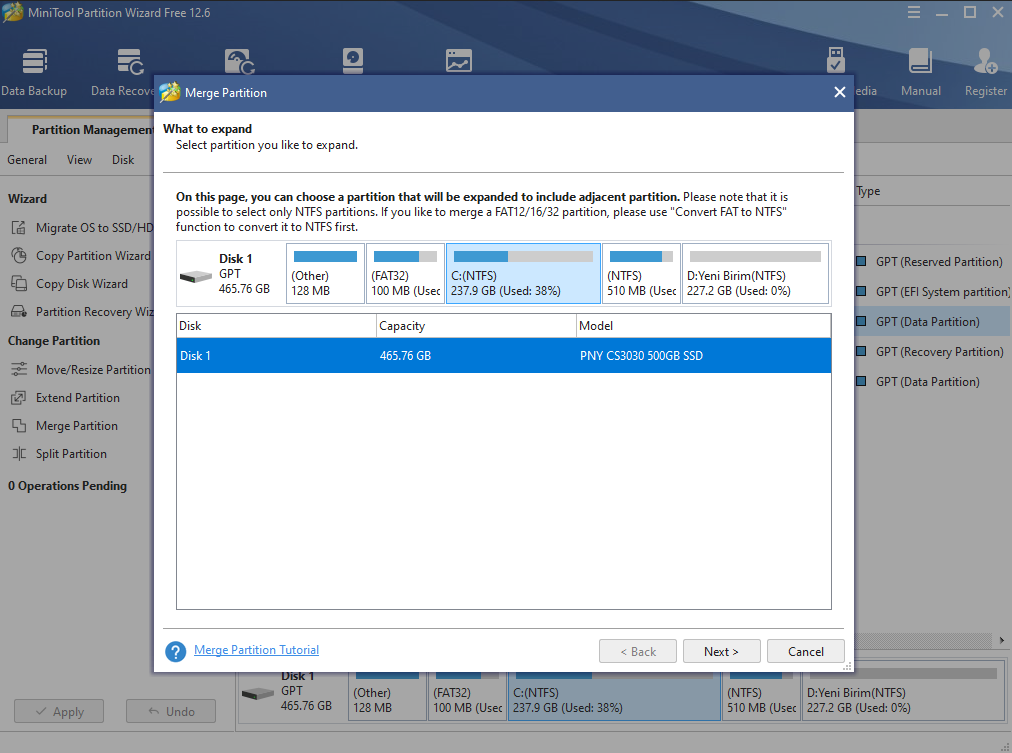Viewport: 1012px width, 753px height.
Task: Click the Partition Recovery toolbar icon
Action: 239,62
